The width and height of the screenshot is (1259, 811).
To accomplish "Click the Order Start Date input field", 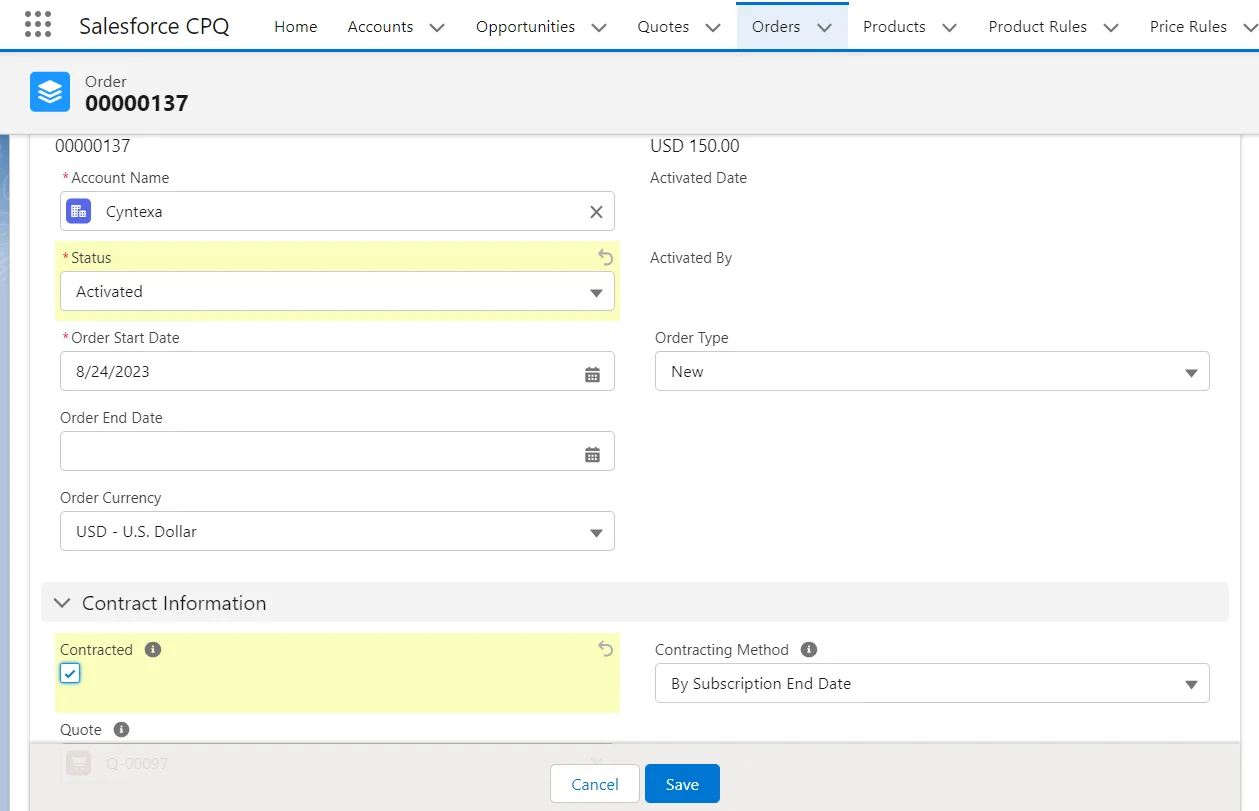I will (300, 371).
